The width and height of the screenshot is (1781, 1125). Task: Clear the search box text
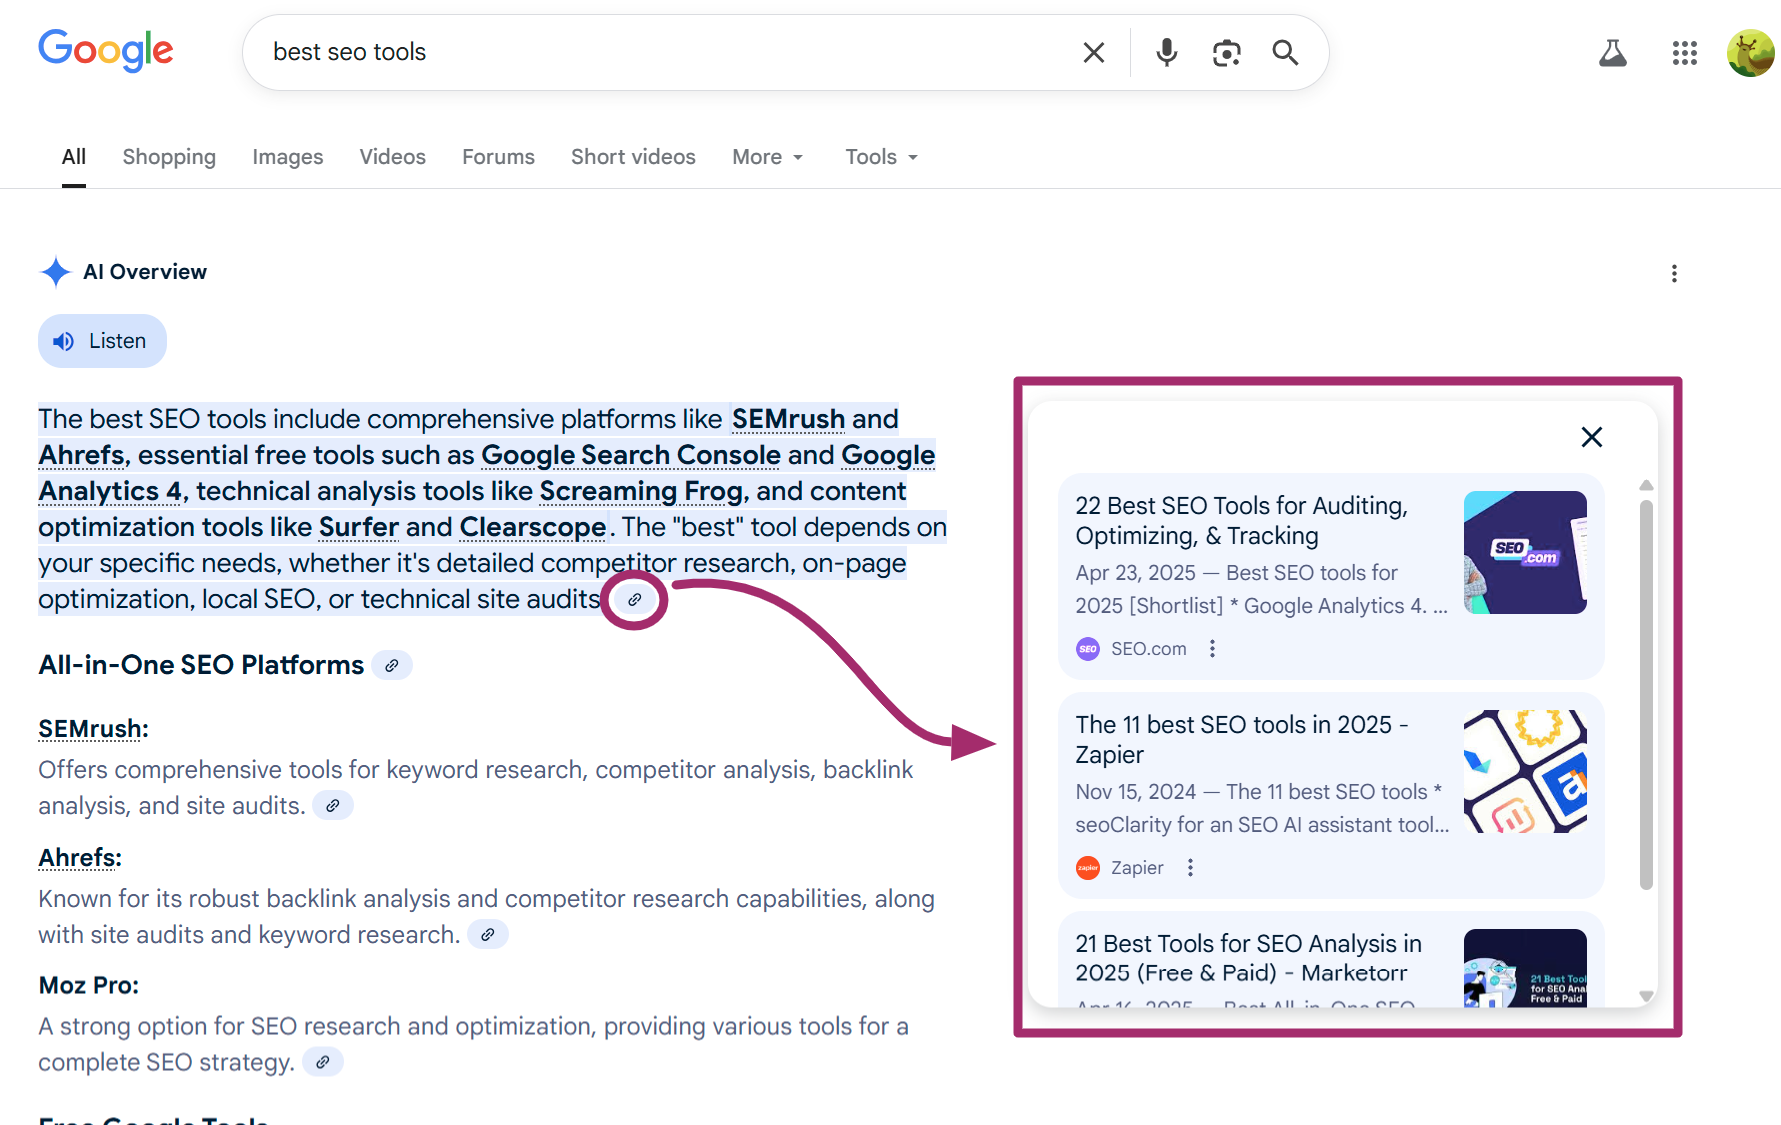[x=1093, y=52]
